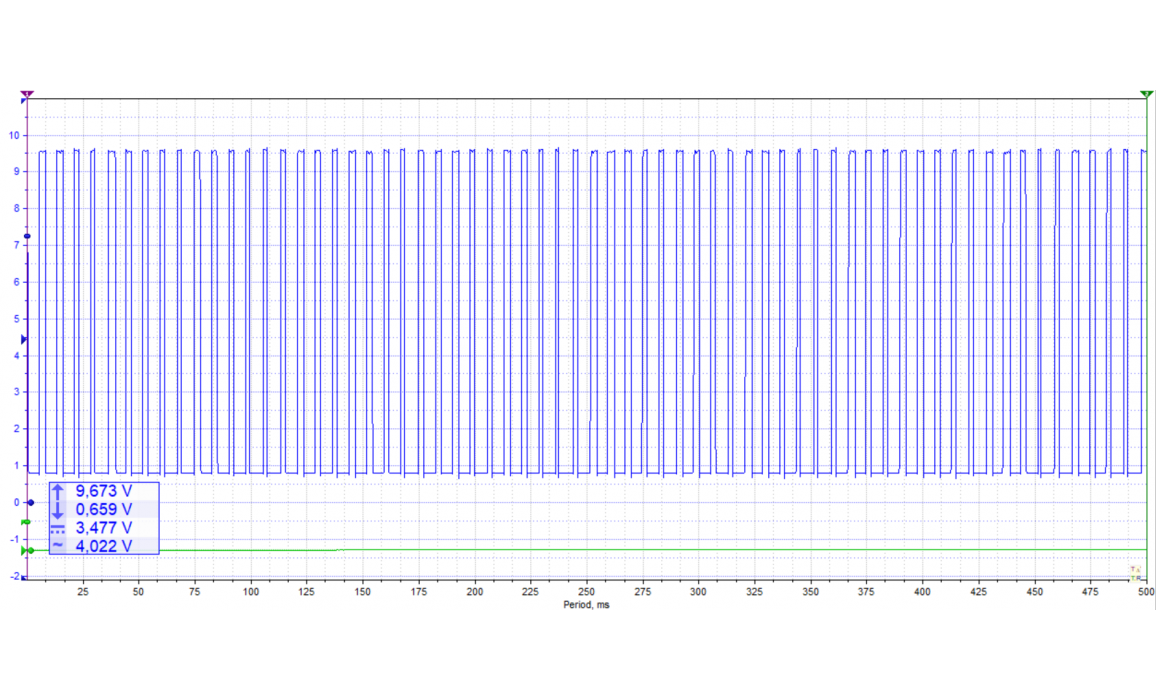Click the "Period, ms" axis label
Image resolution: width=1156 pixels, height=700 pixels.
[585, 605]
